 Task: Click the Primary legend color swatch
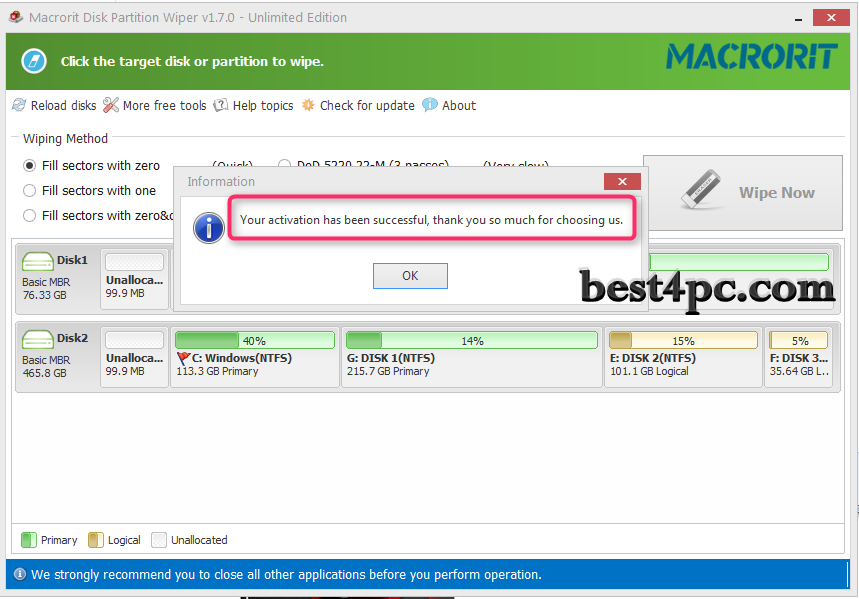pos(29,540)
